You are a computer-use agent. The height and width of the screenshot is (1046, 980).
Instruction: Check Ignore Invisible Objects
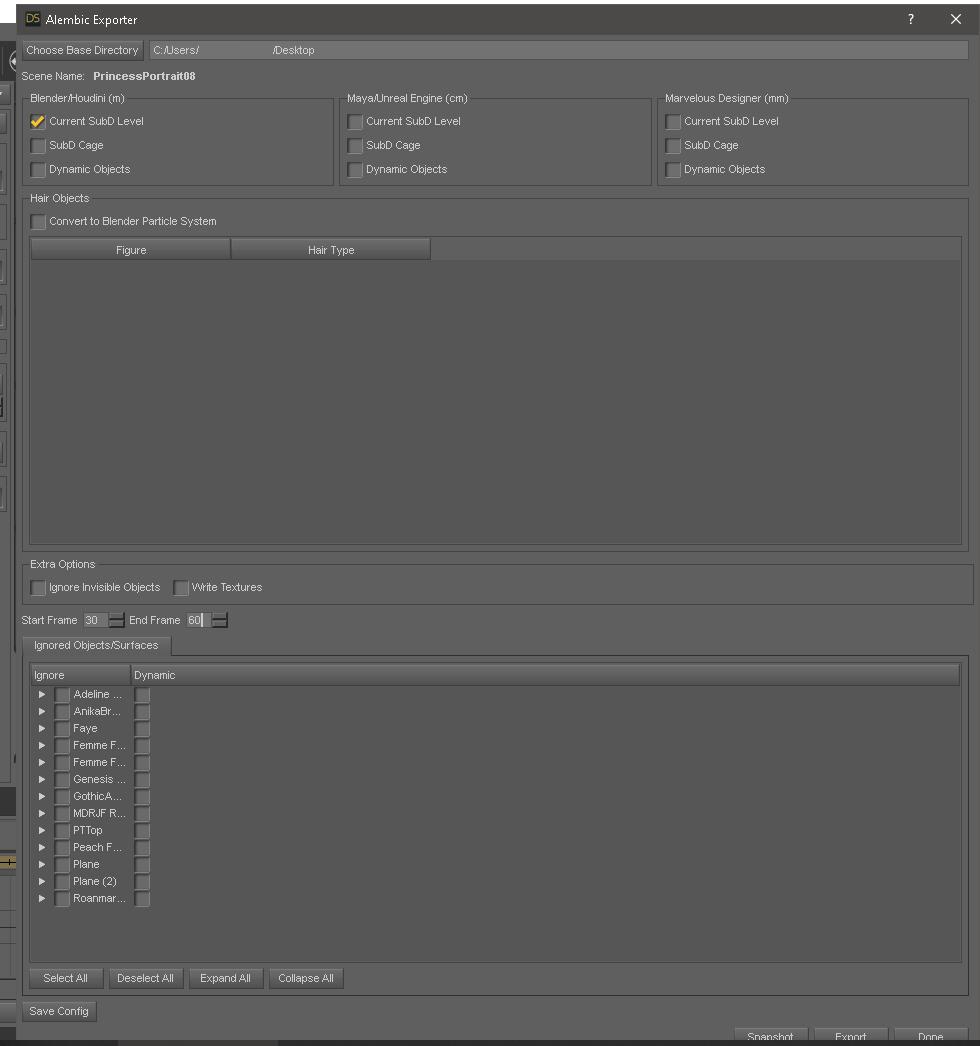click(38, 588)
